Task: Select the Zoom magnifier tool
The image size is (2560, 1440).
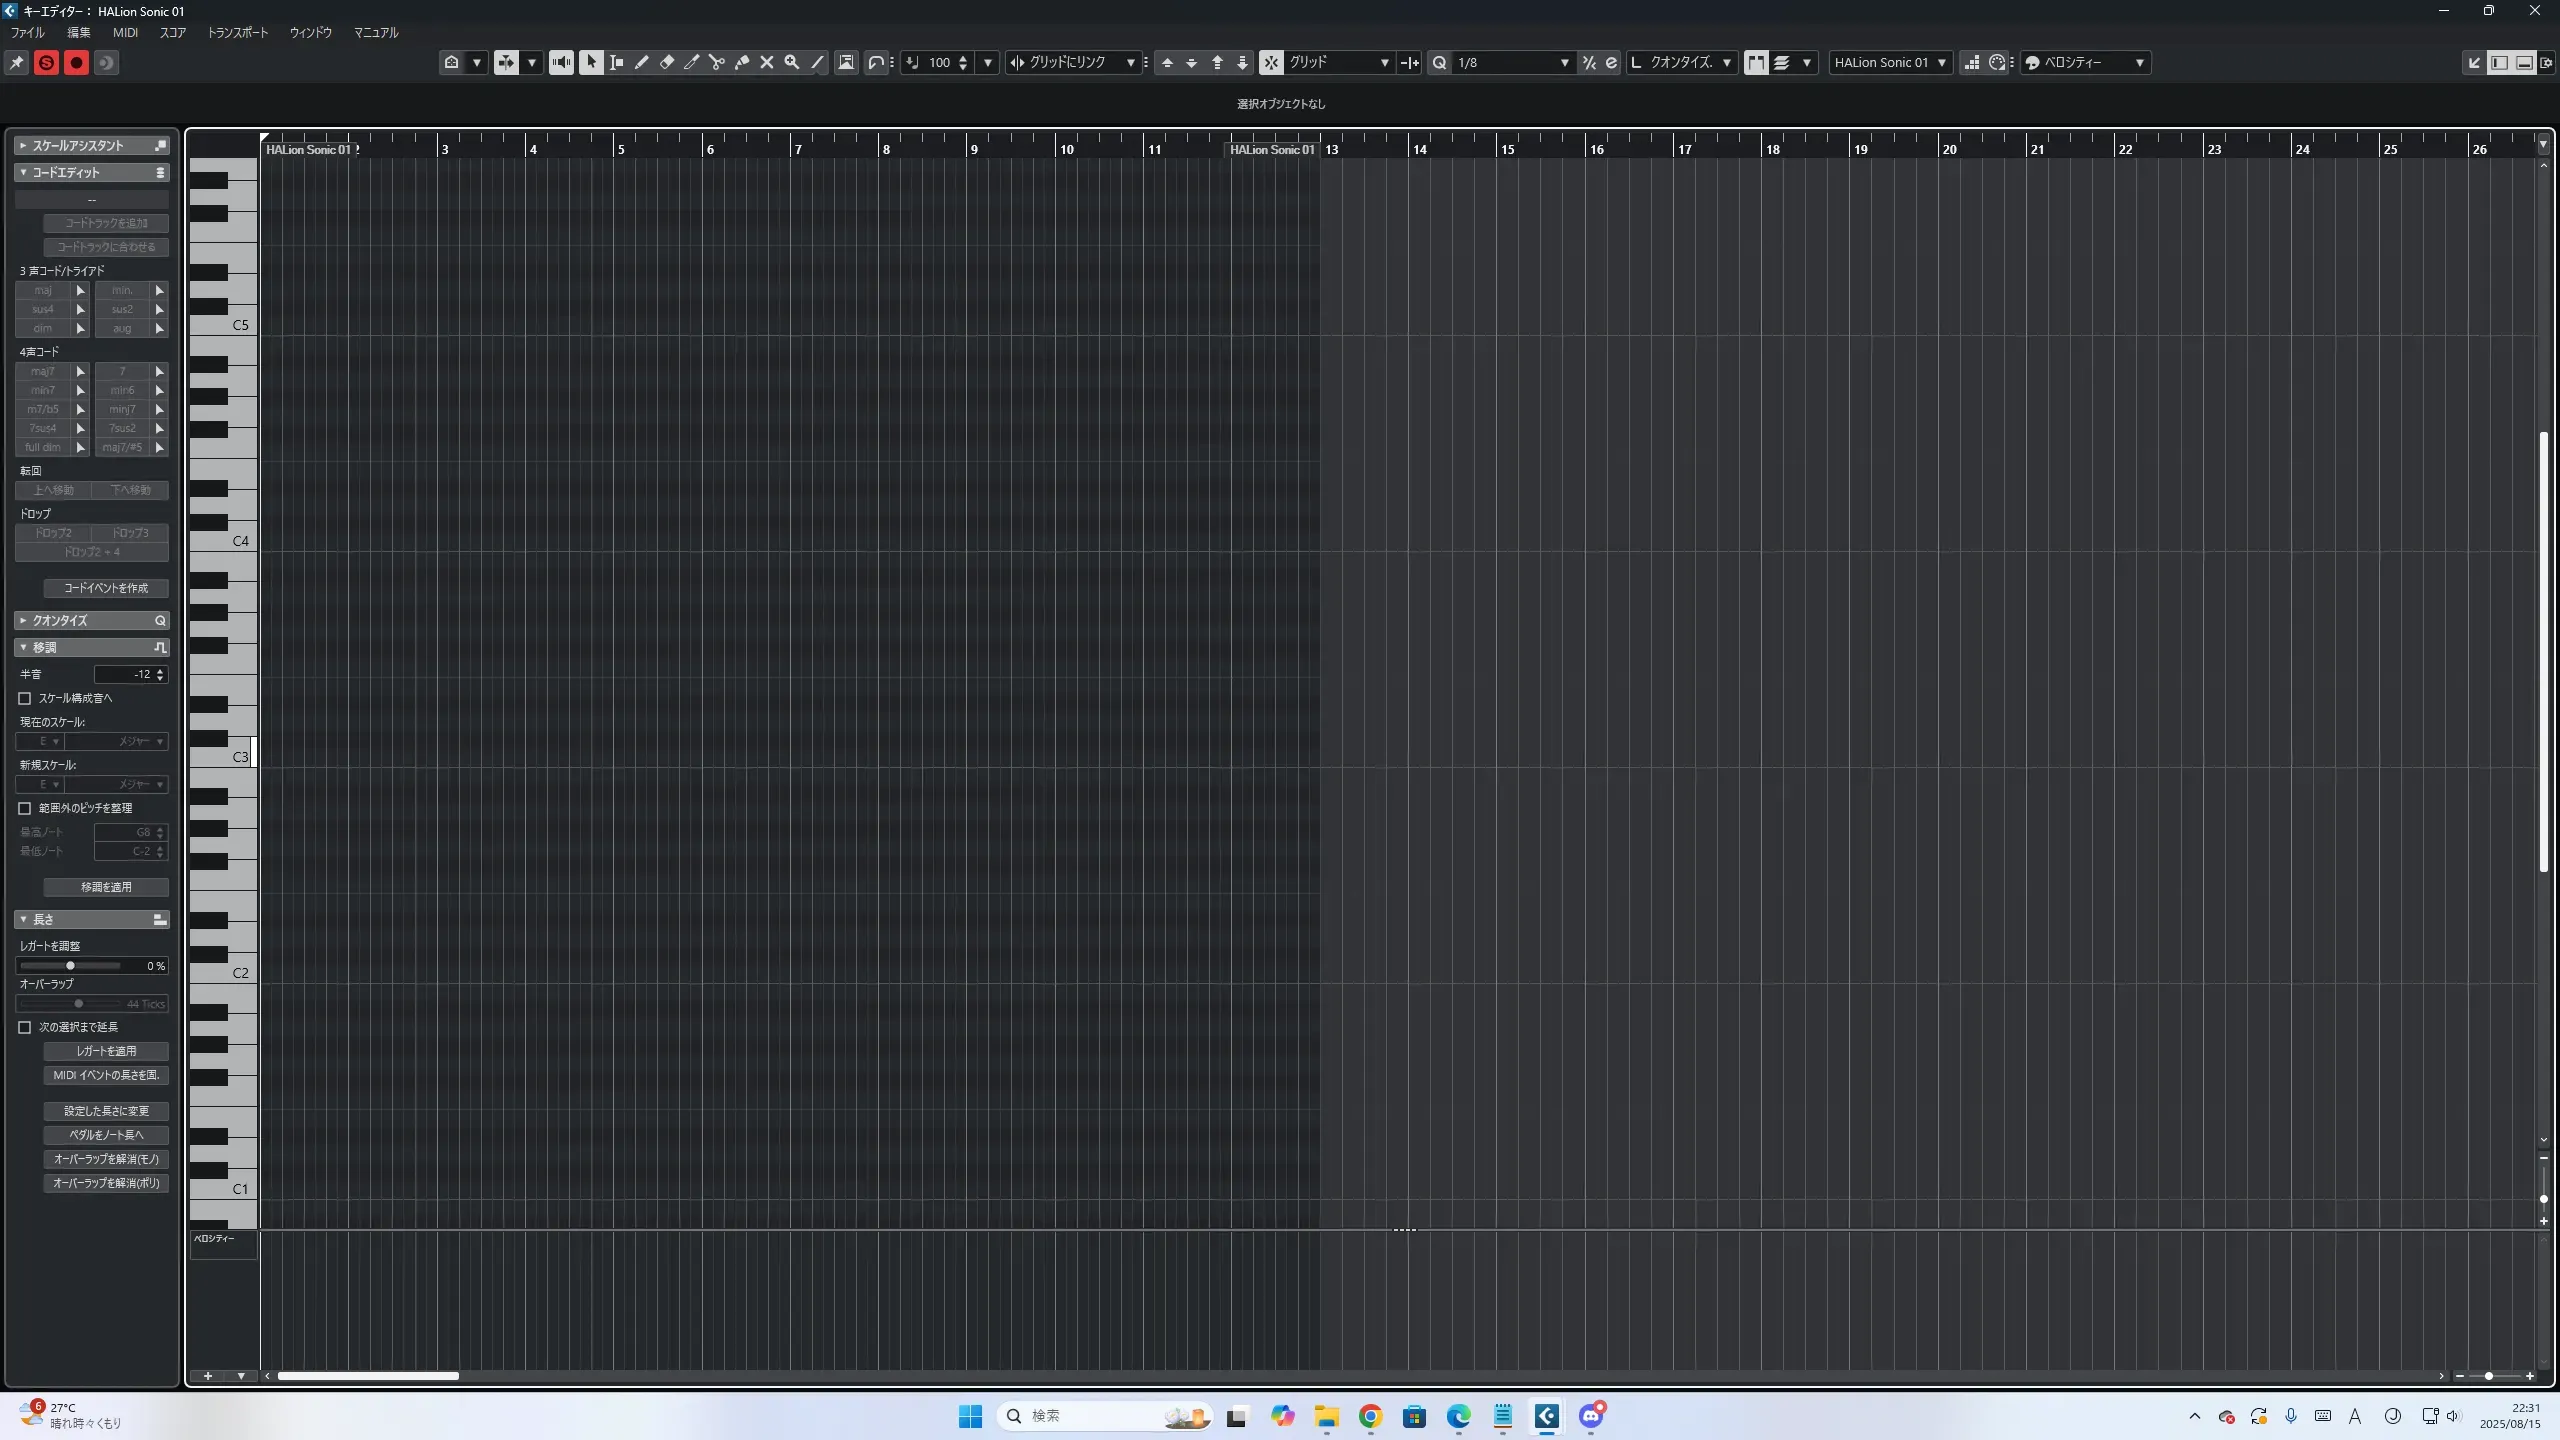Action: point(792,62)
